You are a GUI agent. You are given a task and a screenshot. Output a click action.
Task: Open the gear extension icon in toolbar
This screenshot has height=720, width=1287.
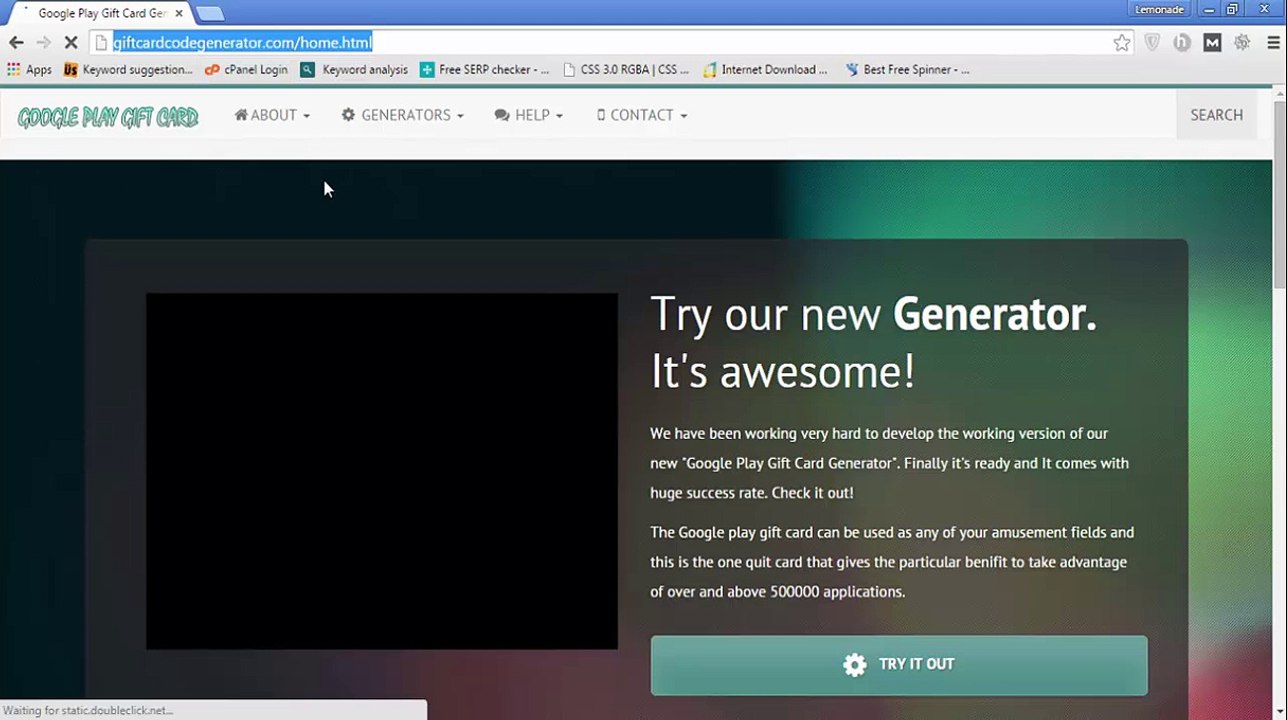coord(1242,42)
